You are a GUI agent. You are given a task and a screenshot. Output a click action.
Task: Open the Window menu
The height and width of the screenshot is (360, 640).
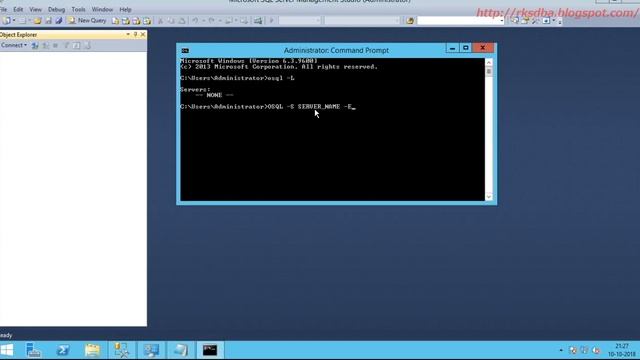point(102,9)
